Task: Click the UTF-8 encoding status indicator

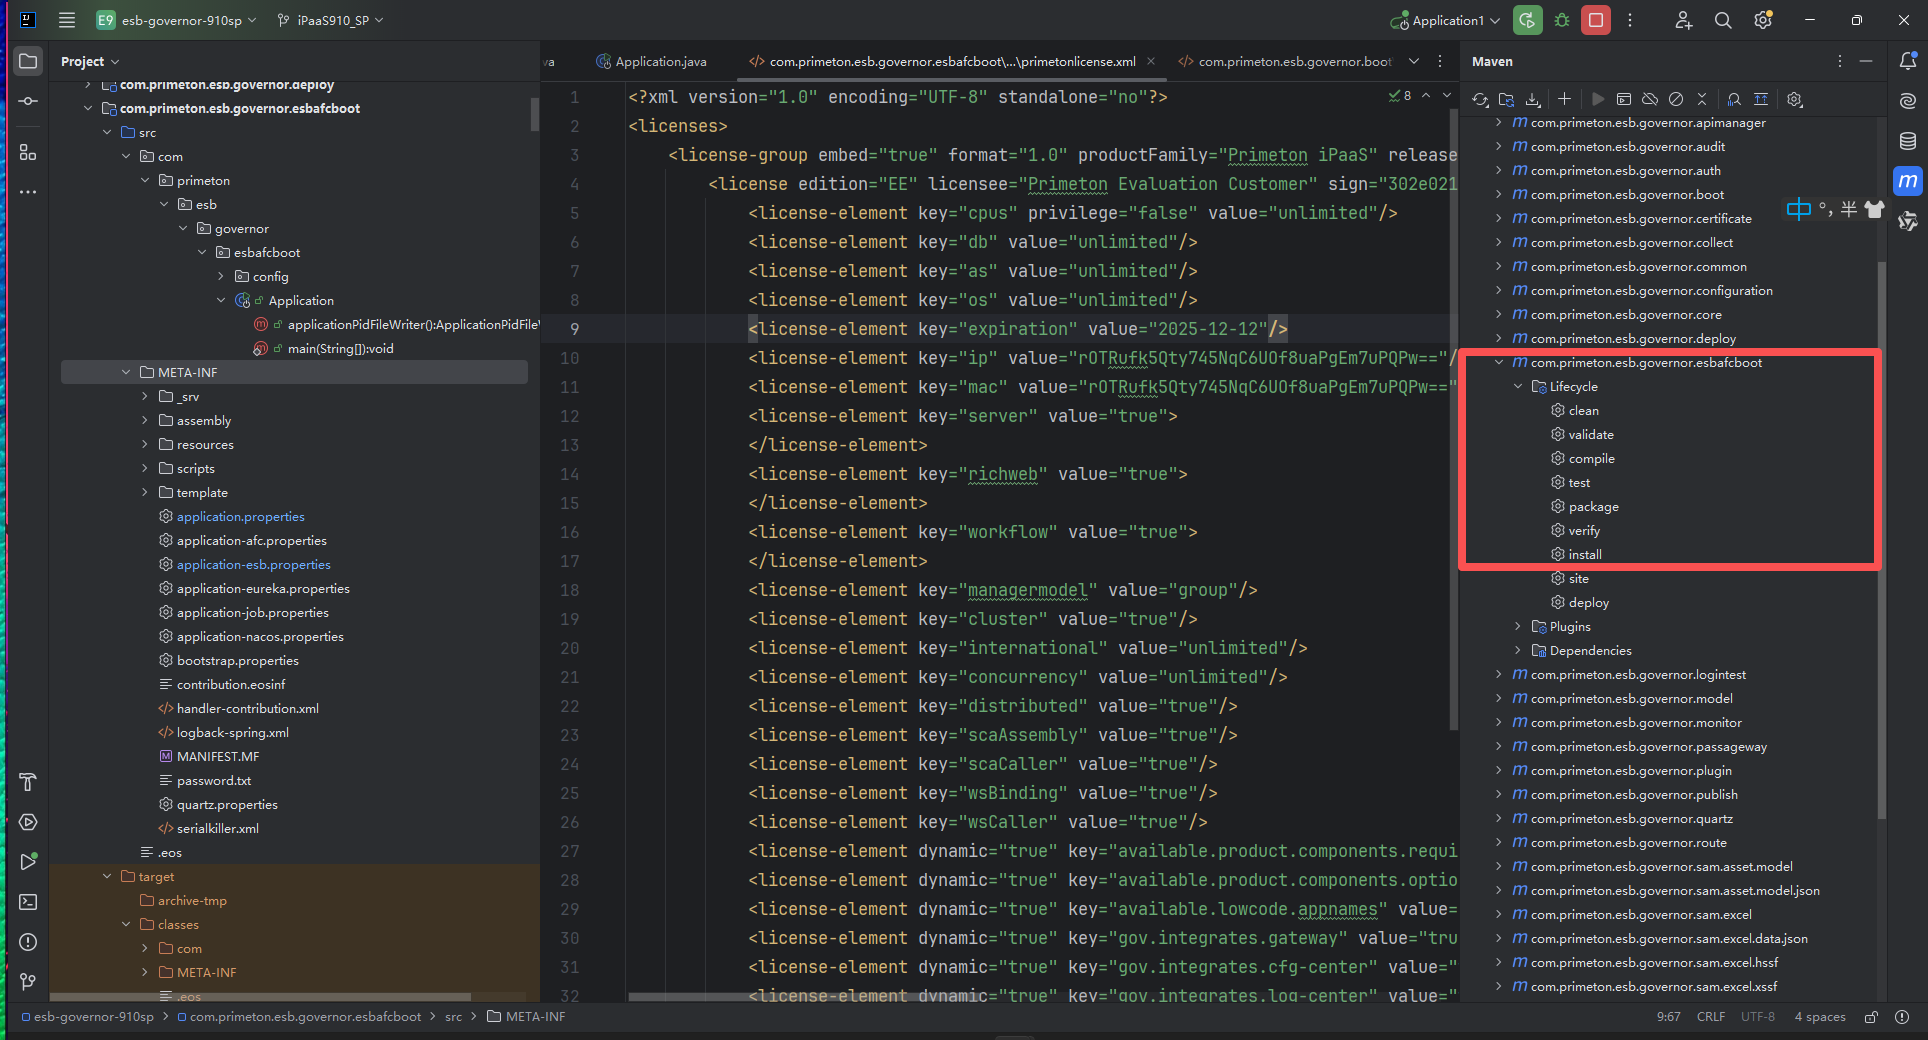Action: point(1757,1017)
